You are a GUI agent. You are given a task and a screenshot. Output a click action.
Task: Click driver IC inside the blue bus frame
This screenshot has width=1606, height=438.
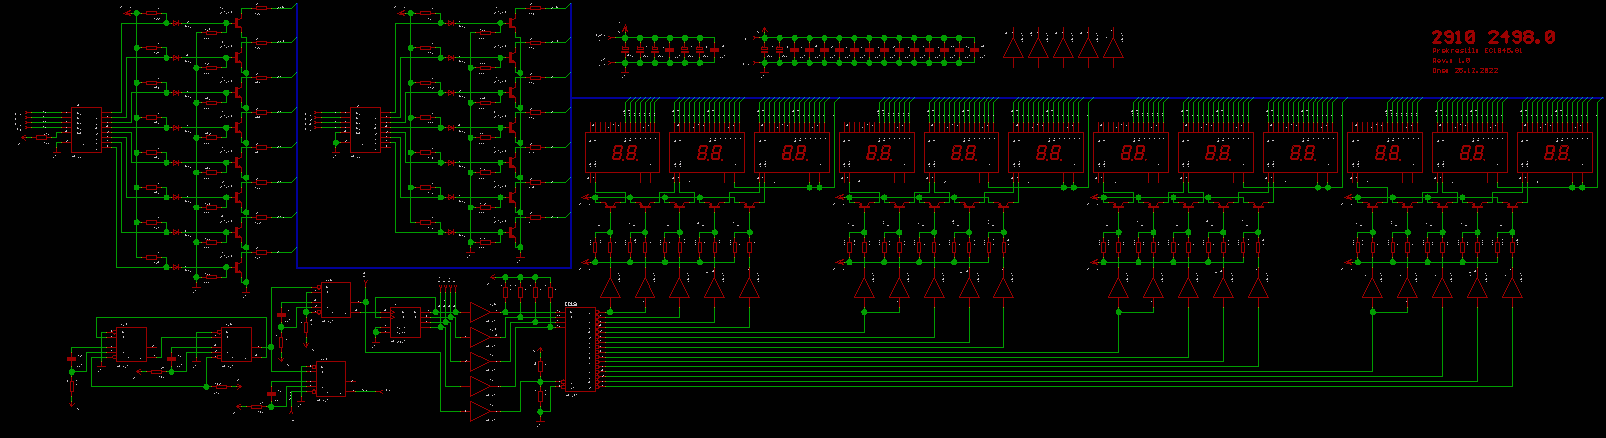point(363,130)
